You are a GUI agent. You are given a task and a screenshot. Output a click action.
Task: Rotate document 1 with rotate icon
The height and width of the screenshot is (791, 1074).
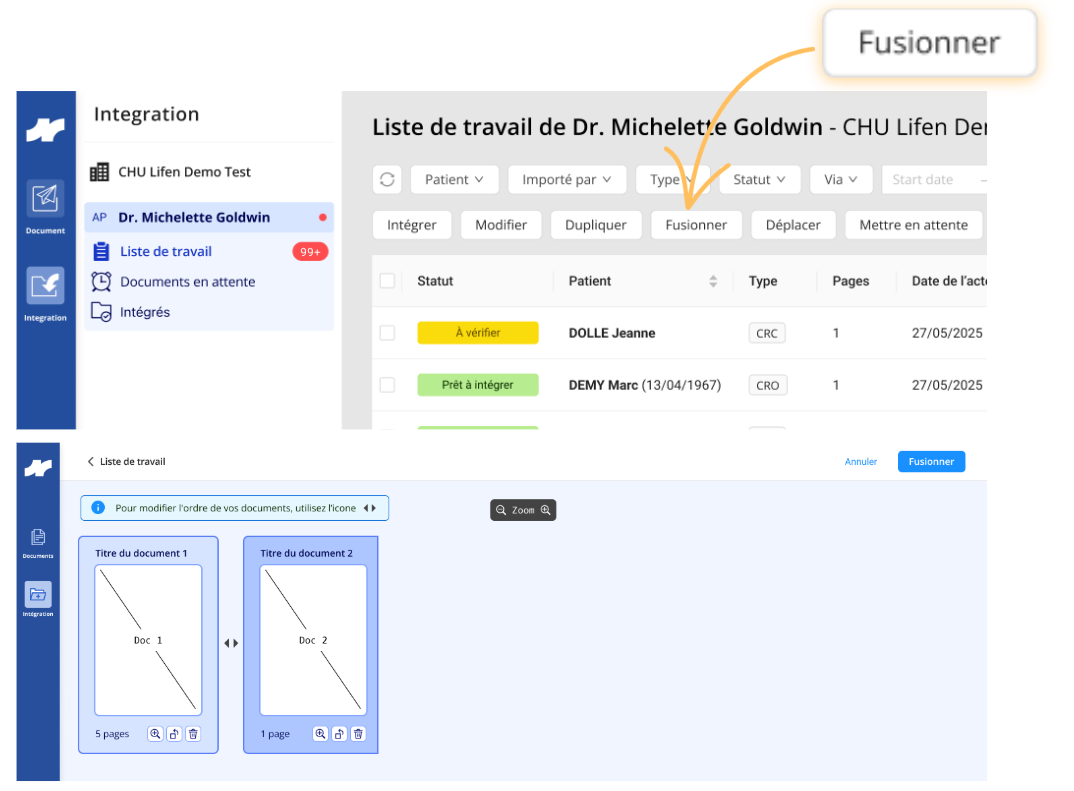pyautogui.click(x=174, y=733)
